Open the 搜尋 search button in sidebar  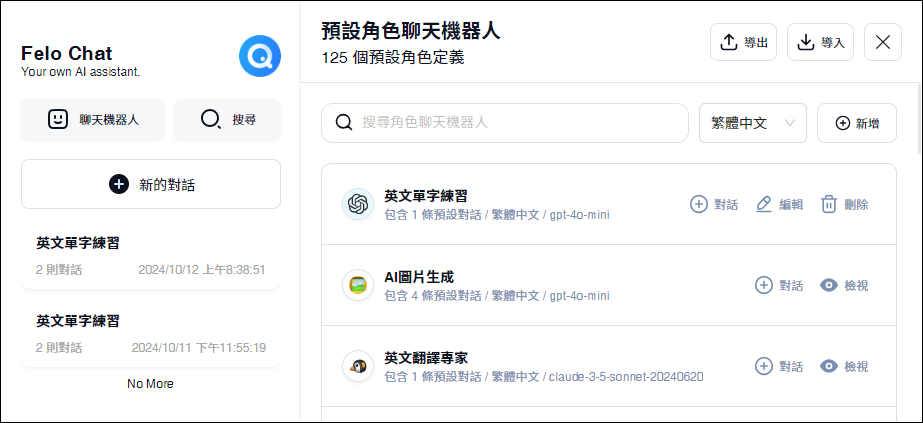tap(227, 119)
